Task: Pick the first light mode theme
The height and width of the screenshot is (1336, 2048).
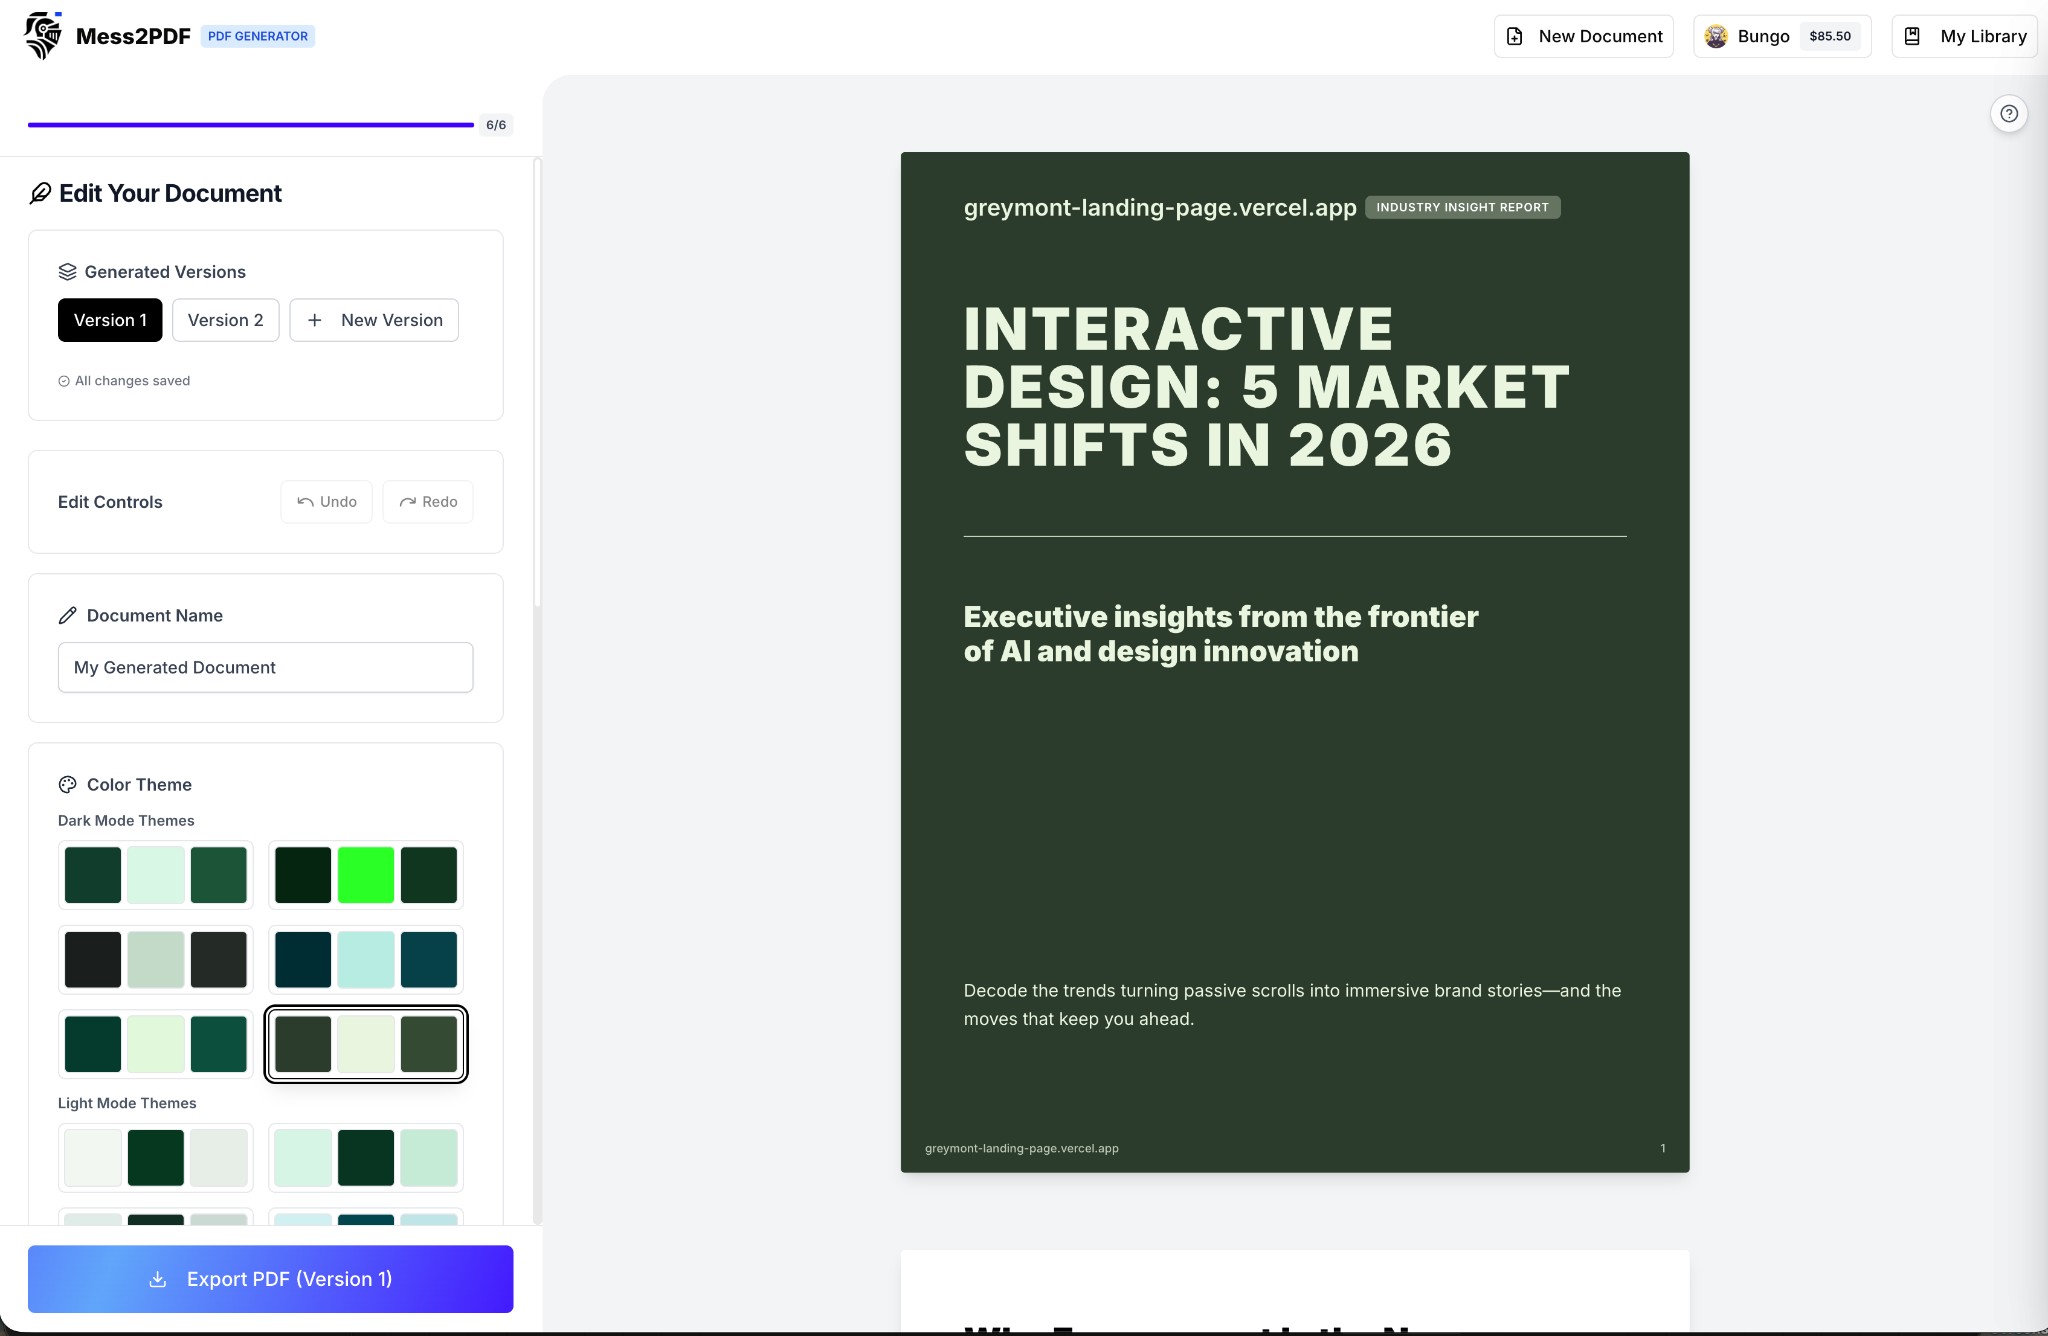Action: pyautogui.click(x=156, y=1157)
